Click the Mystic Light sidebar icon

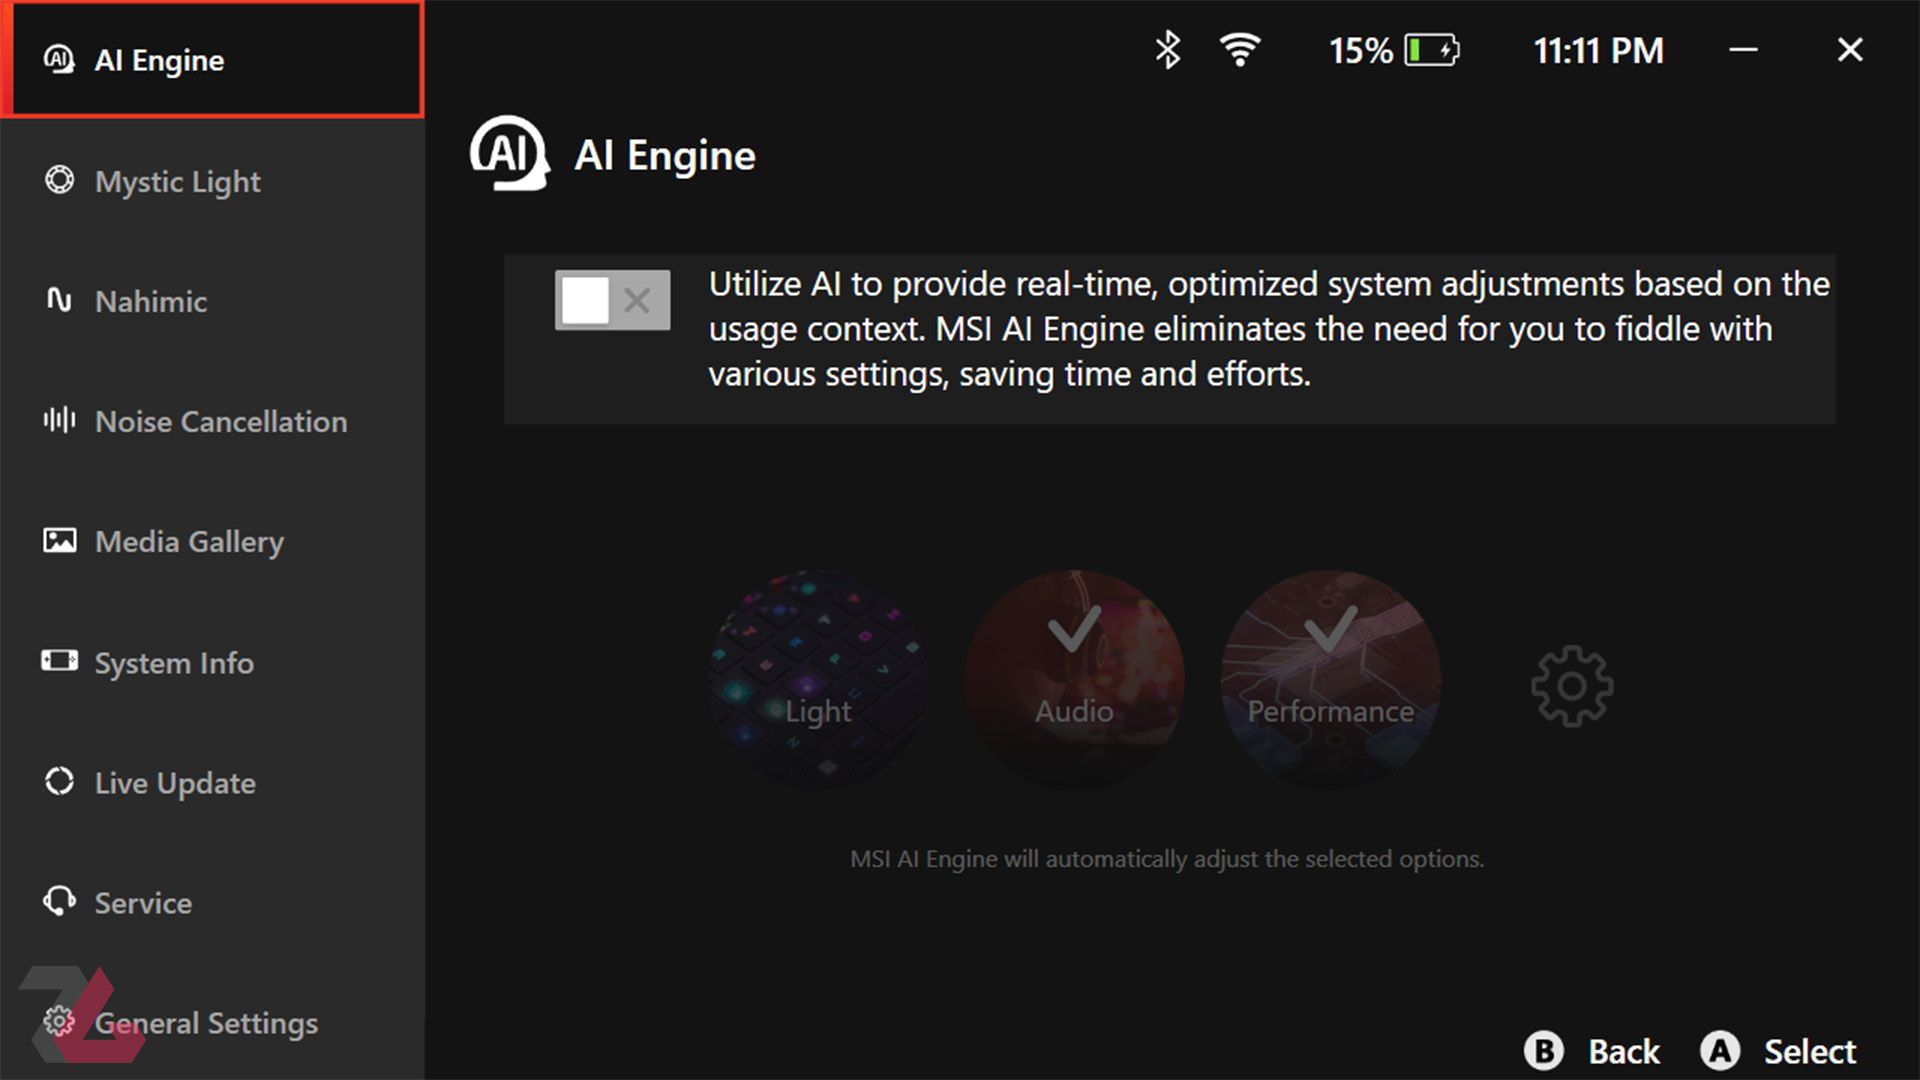point(61,181)
